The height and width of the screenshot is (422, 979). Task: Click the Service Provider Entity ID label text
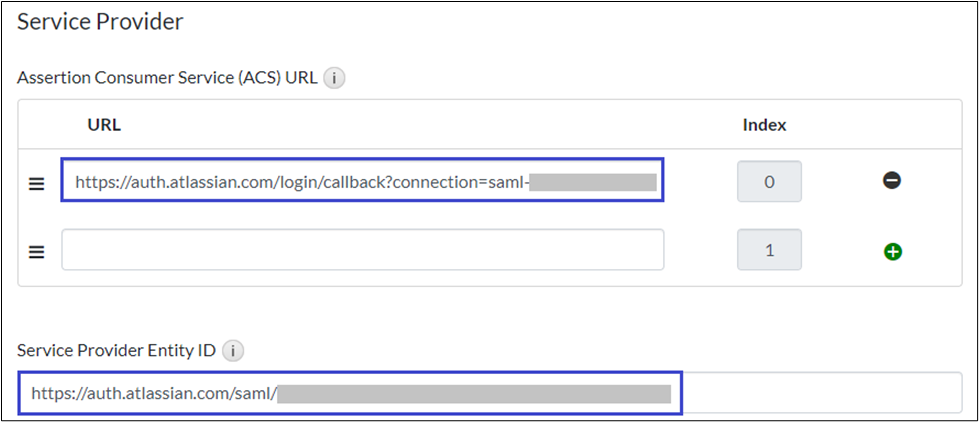click(x=116, y=351)
